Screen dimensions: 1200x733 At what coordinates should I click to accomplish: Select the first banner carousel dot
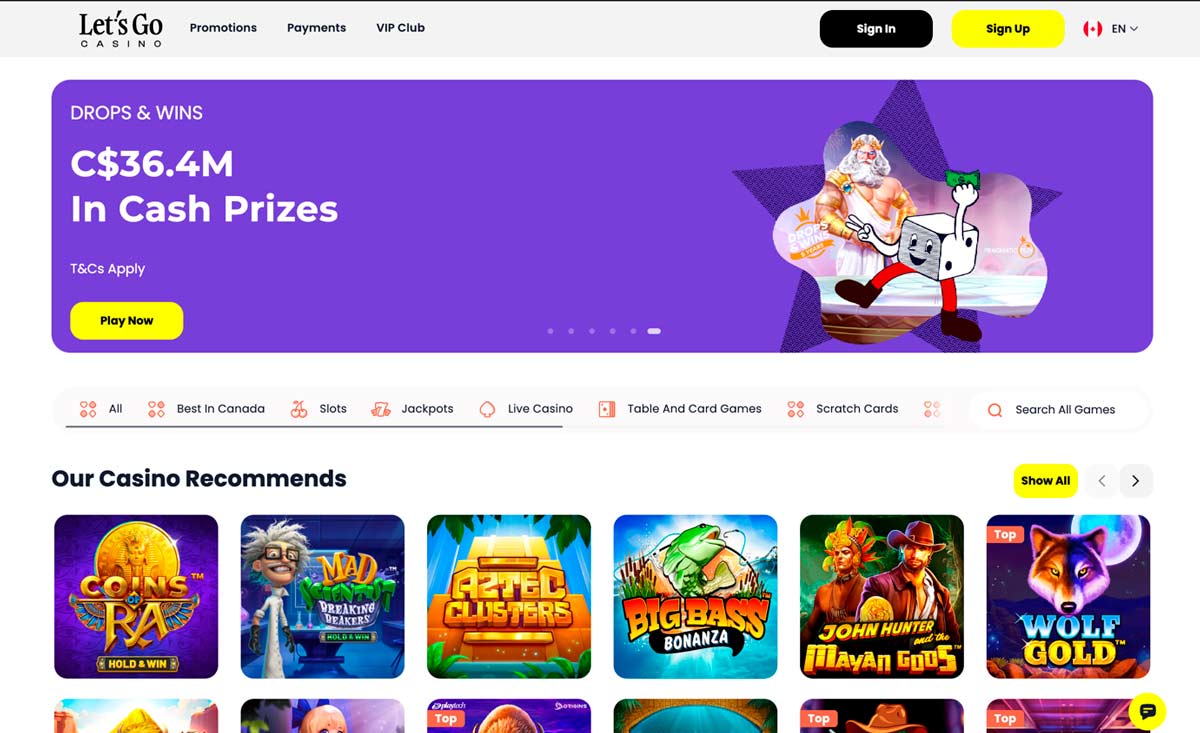(550, 331)
